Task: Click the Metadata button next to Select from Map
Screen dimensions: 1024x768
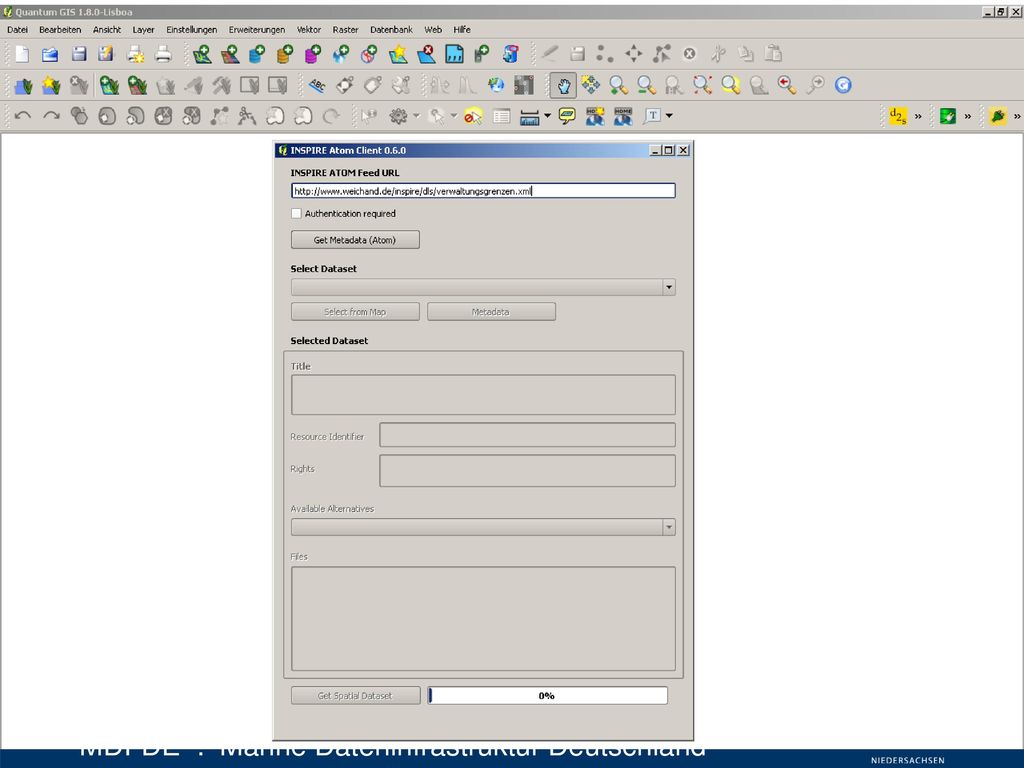Action: click(491, 312)
